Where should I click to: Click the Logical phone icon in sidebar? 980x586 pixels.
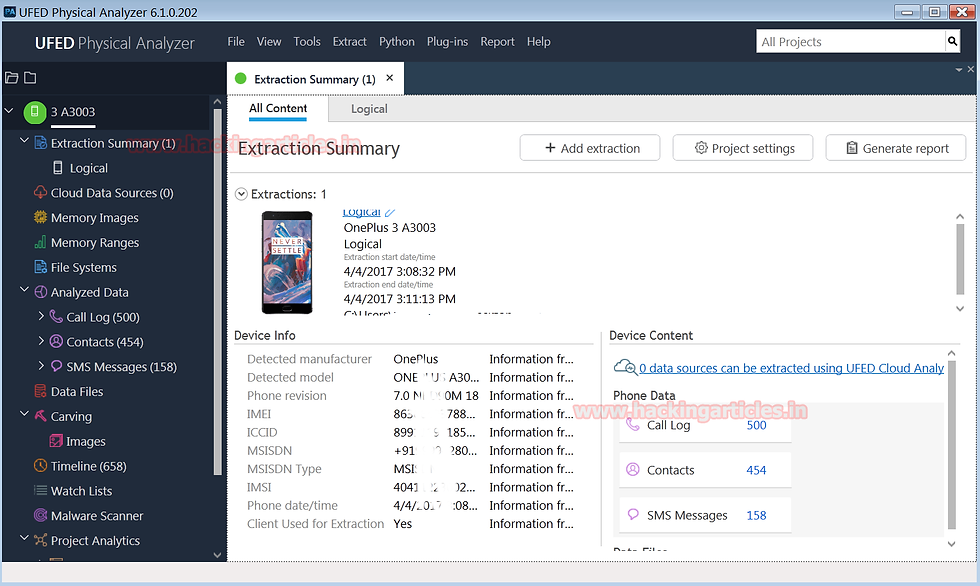58,168
